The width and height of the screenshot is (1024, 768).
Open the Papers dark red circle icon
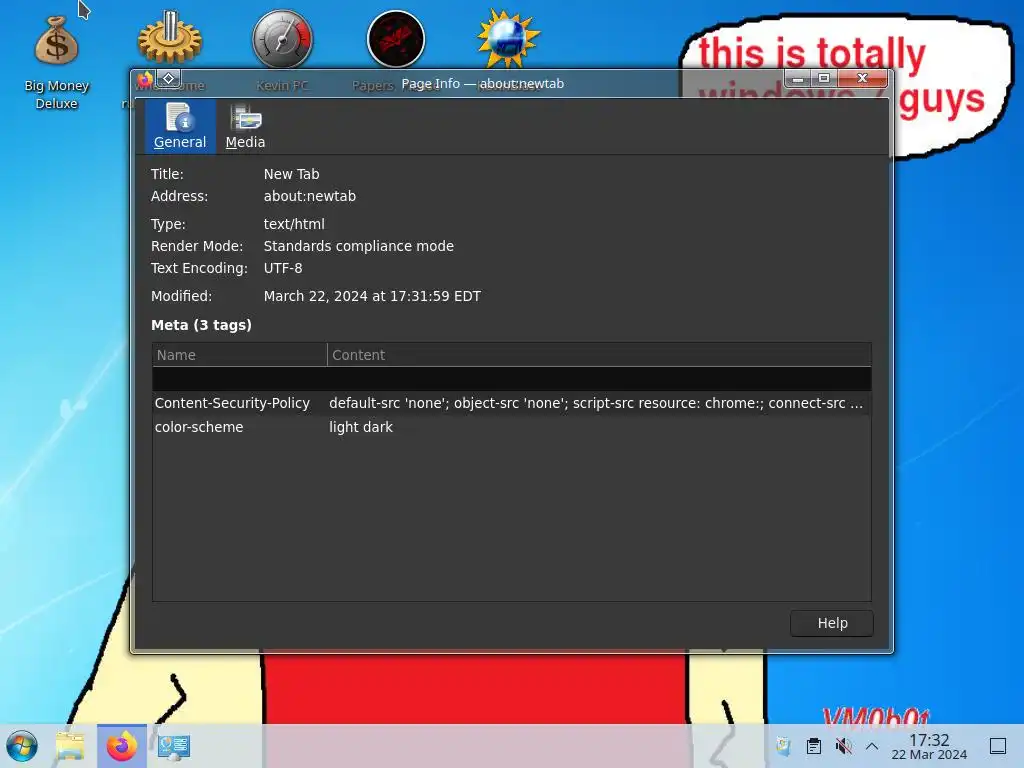coord(396,39)
